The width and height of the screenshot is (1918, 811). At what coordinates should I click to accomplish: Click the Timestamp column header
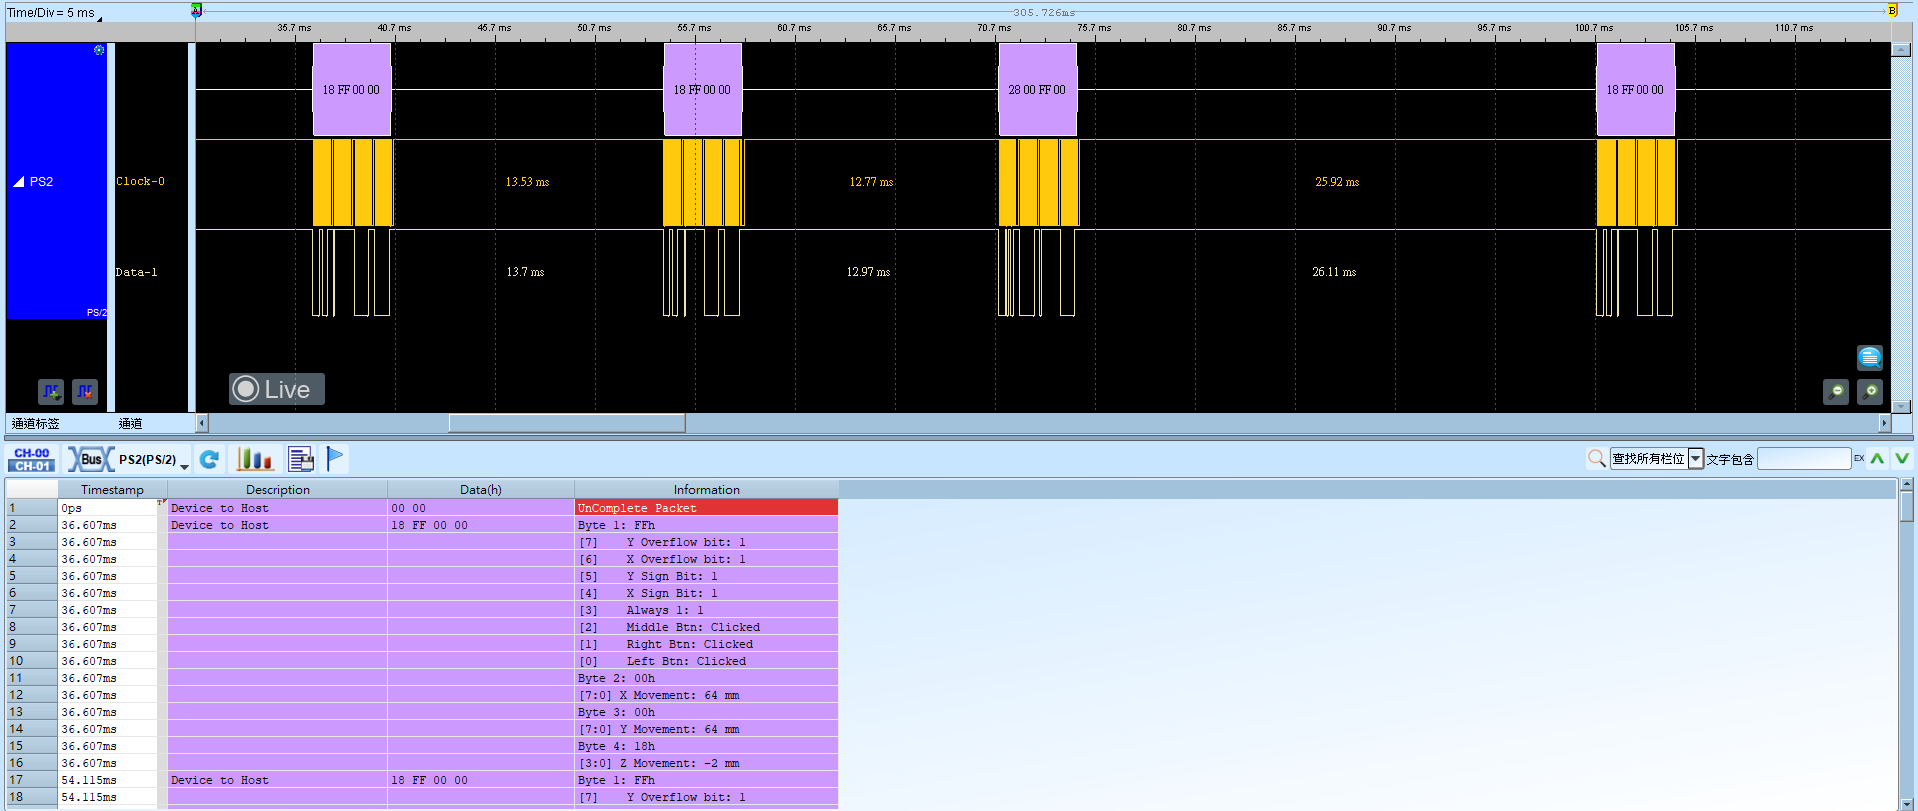coord(112,490)
